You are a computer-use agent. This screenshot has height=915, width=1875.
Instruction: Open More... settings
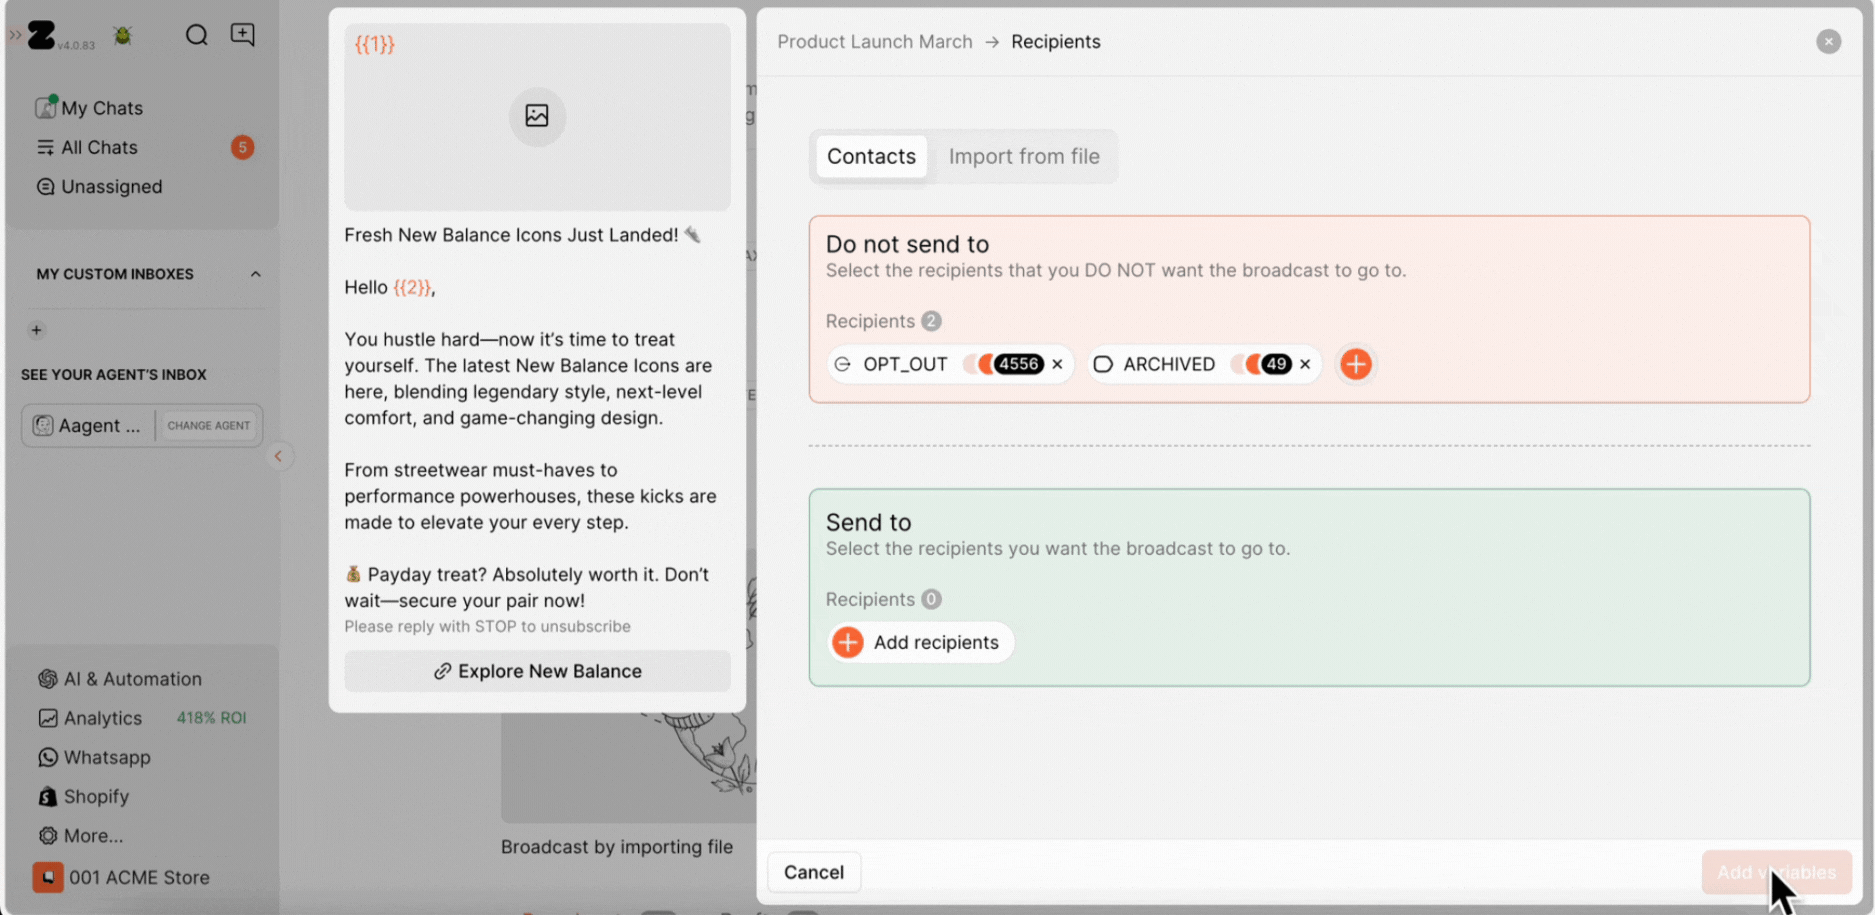[81, 836]
